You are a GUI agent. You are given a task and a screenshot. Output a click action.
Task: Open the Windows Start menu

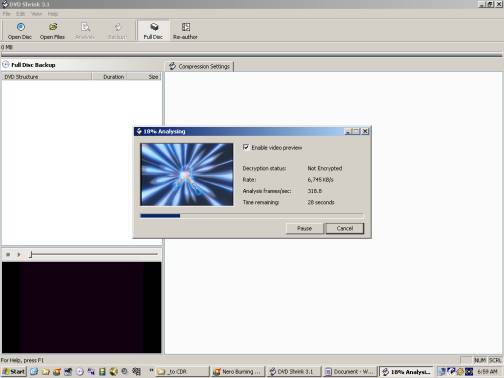point(14,371)
